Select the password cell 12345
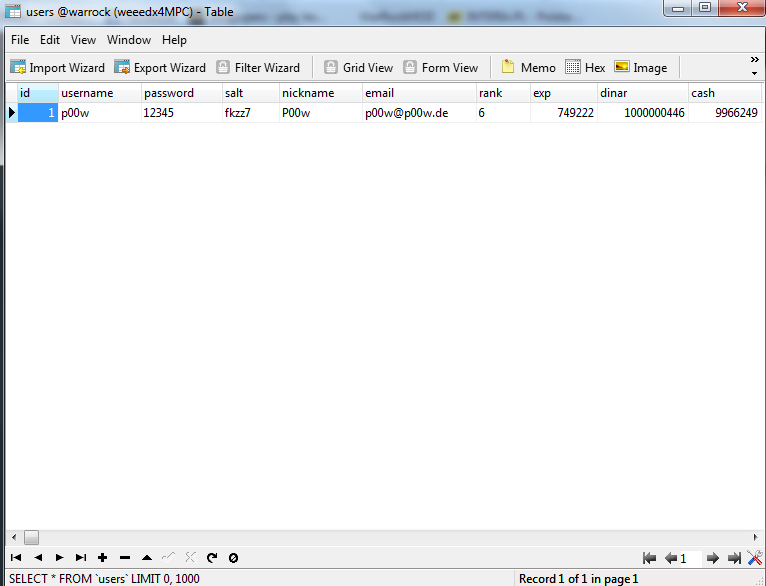Screen dimensions: 766x586 (x=182, y=113)
